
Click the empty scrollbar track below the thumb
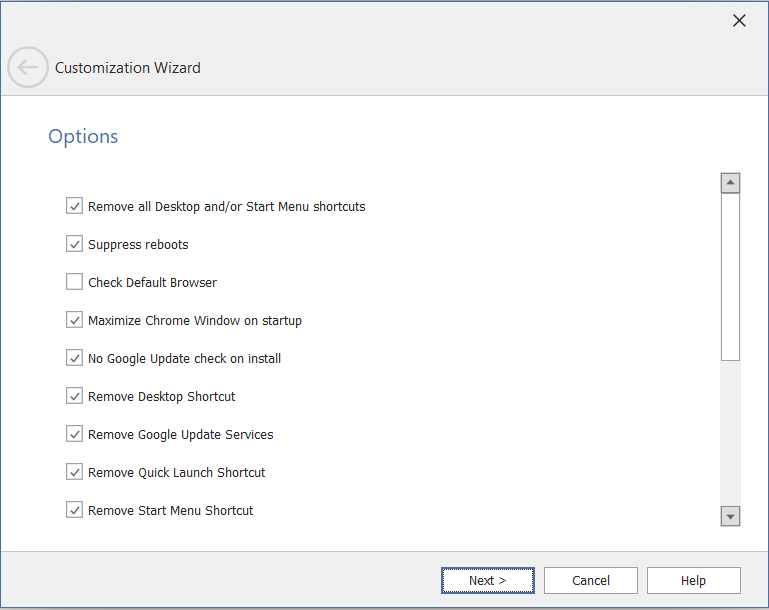pyautogui.click(x=730, y=430)
